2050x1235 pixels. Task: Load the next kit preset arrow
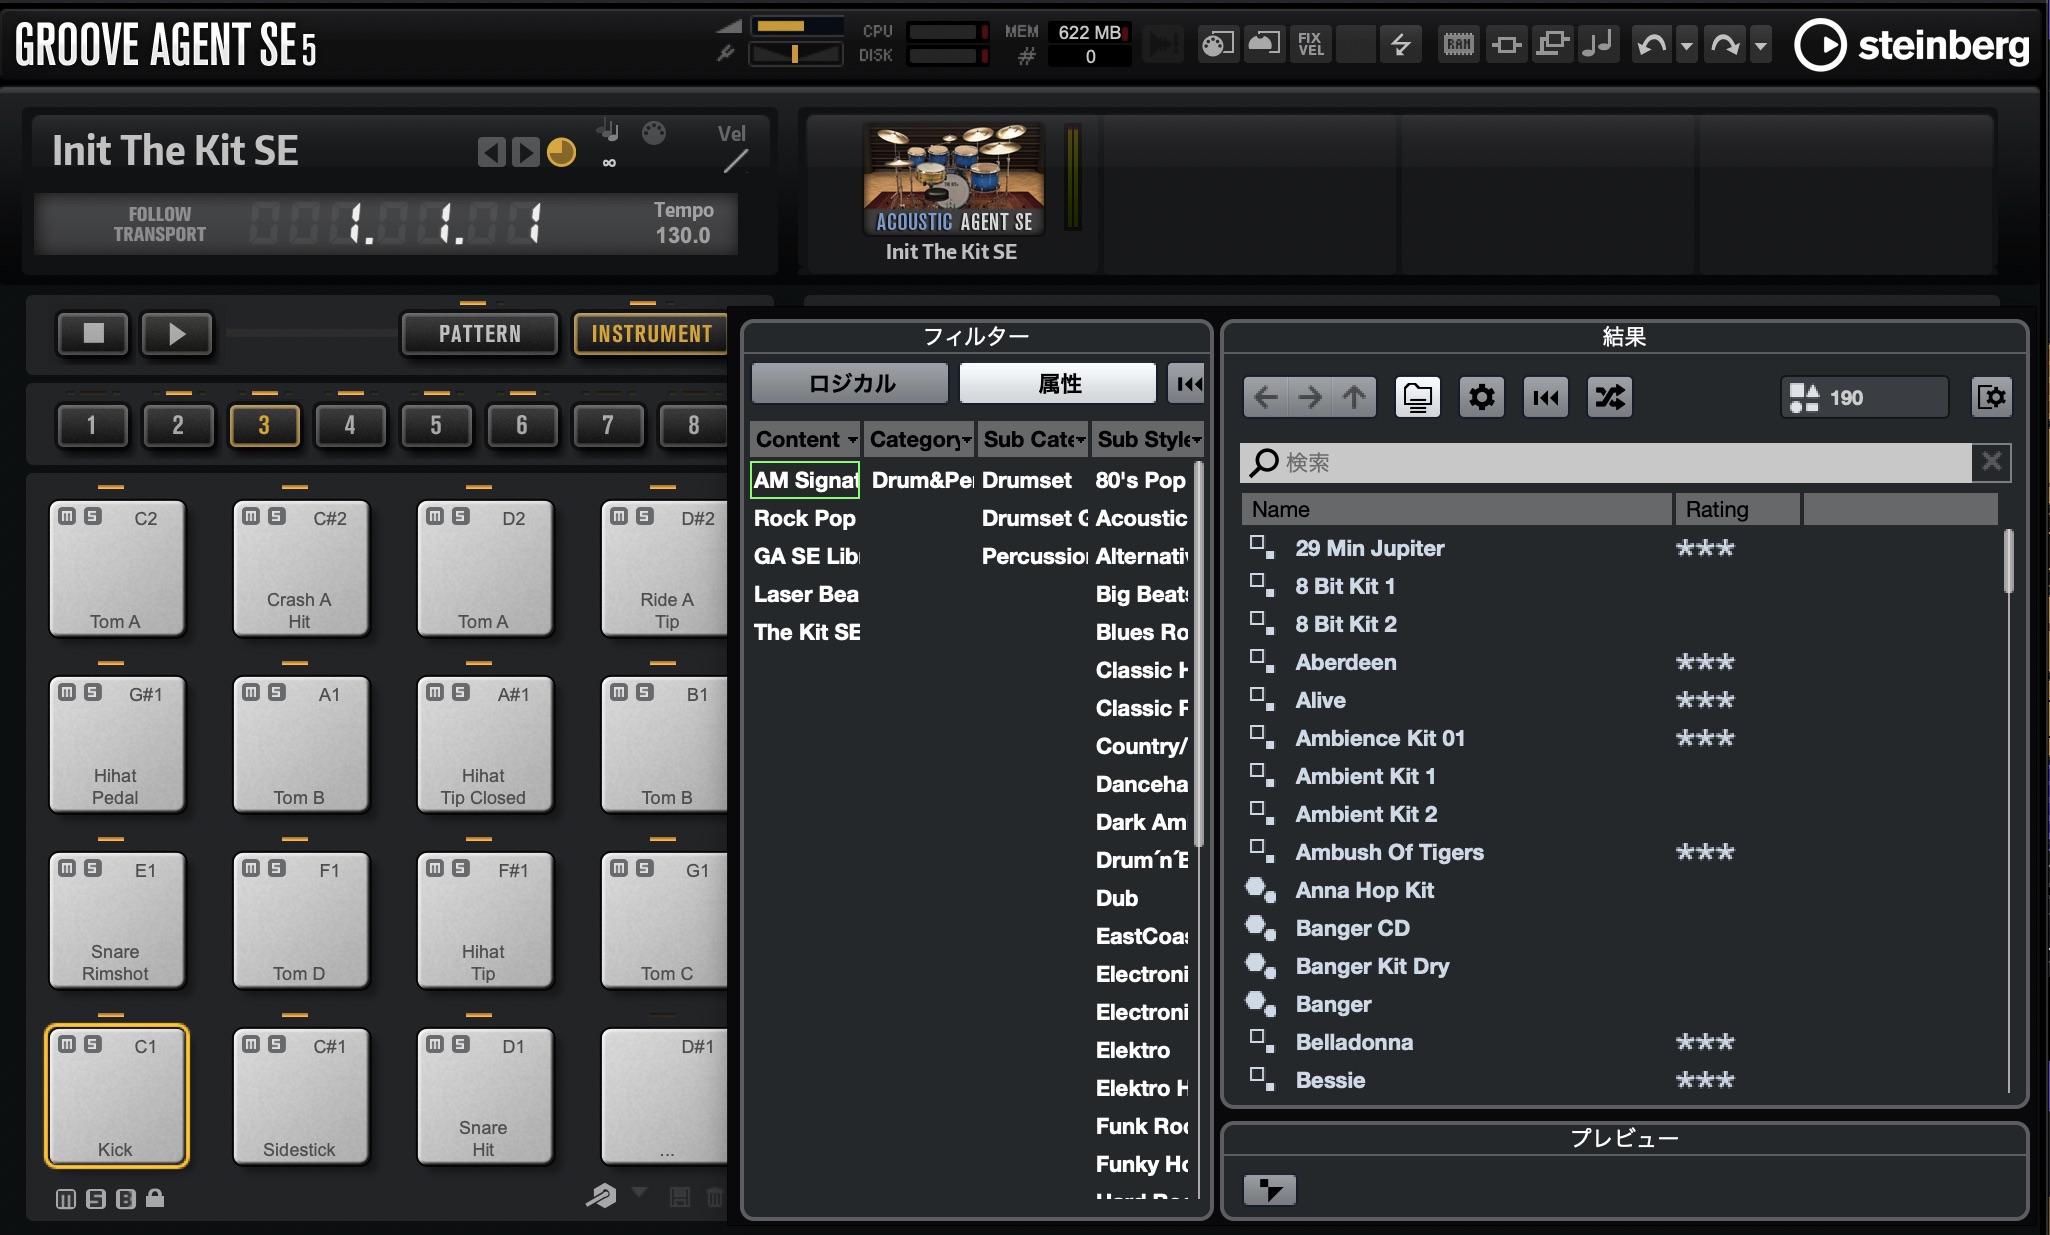point(525,152)
